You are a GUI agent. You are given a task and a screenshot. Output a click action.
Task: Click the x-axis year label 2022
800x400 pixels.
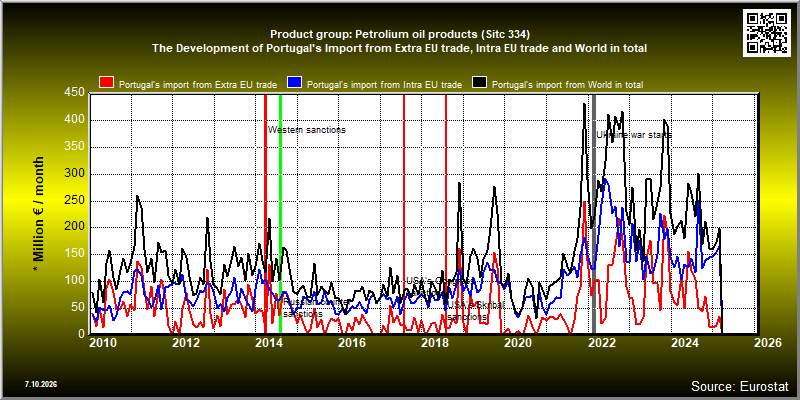602,343
